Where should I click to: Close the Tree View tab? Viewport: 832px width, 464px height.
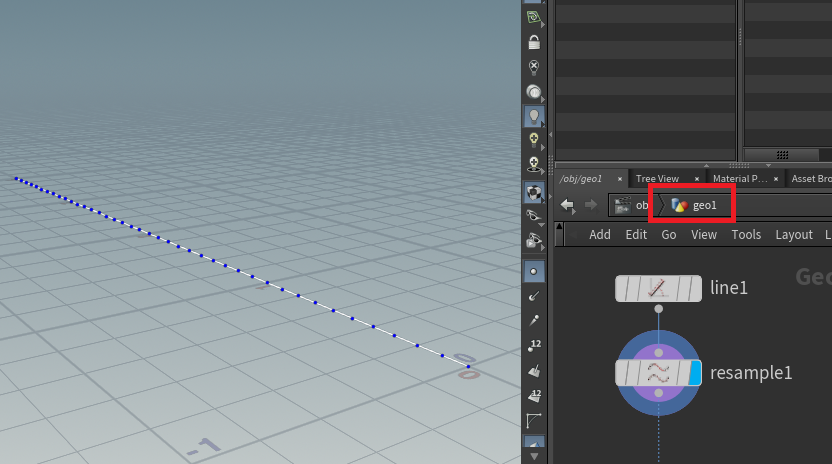[697, 179]
